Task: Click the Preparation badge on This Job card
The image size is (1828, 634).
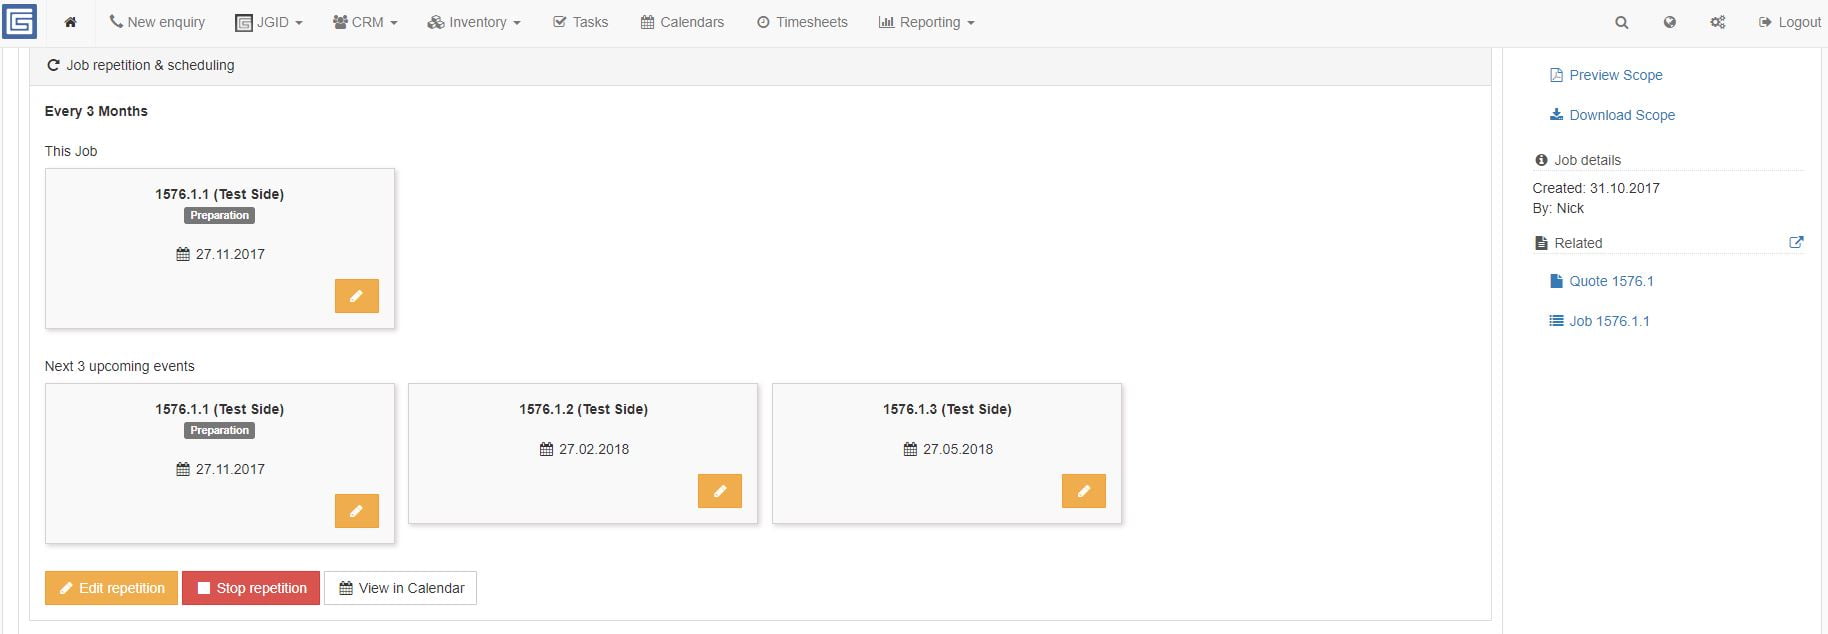Action: 220,215
